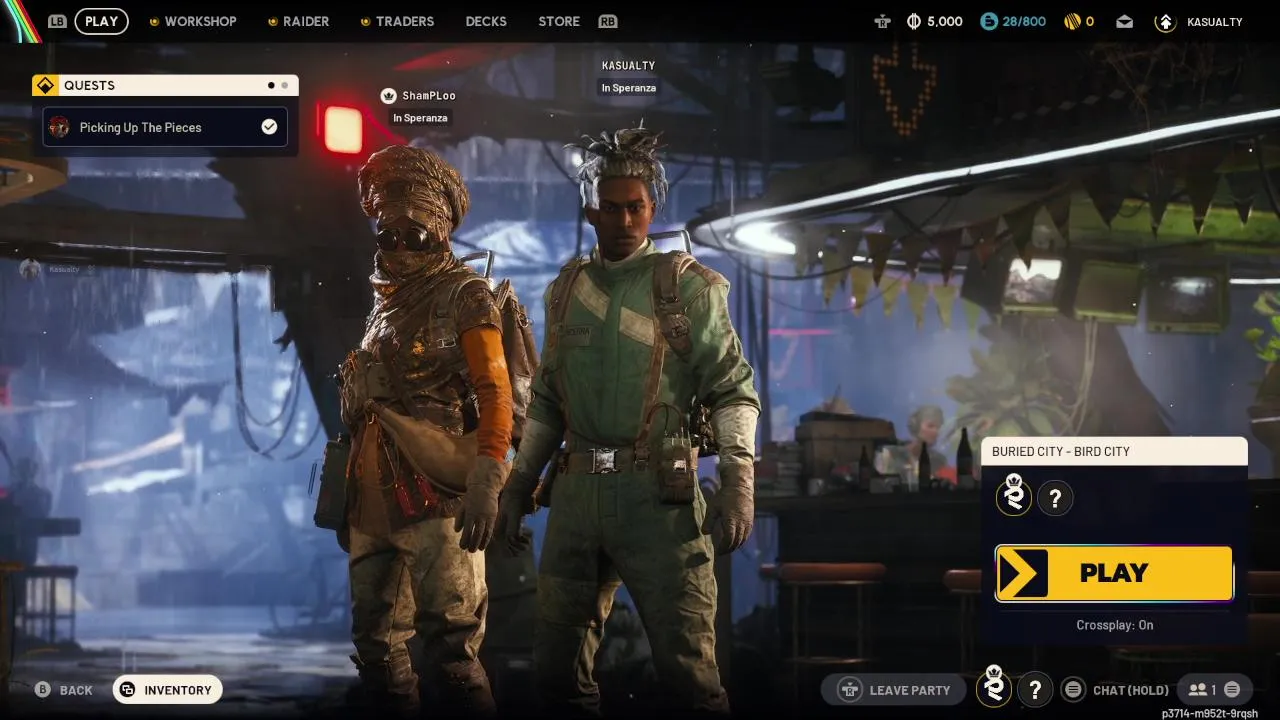Click the yellow token icon showing 0
This screenshot has height=720, width=1280.
[1071, 21]
